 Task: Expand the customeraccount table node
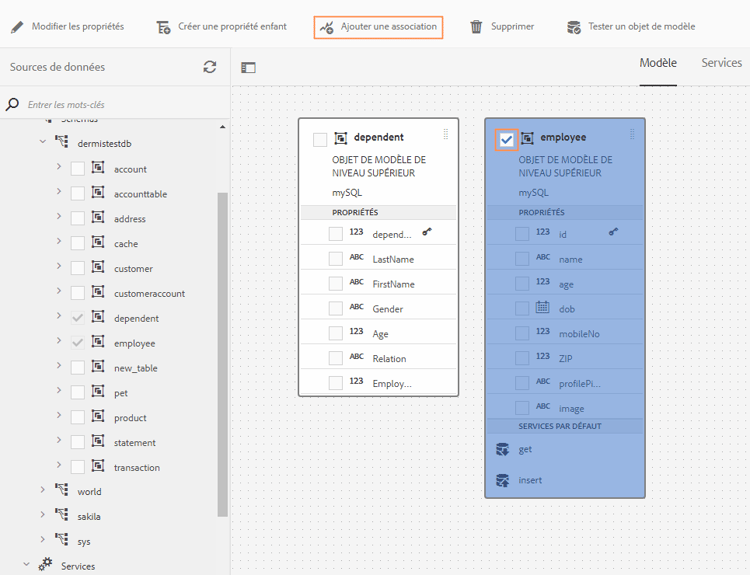pos(59,290)
